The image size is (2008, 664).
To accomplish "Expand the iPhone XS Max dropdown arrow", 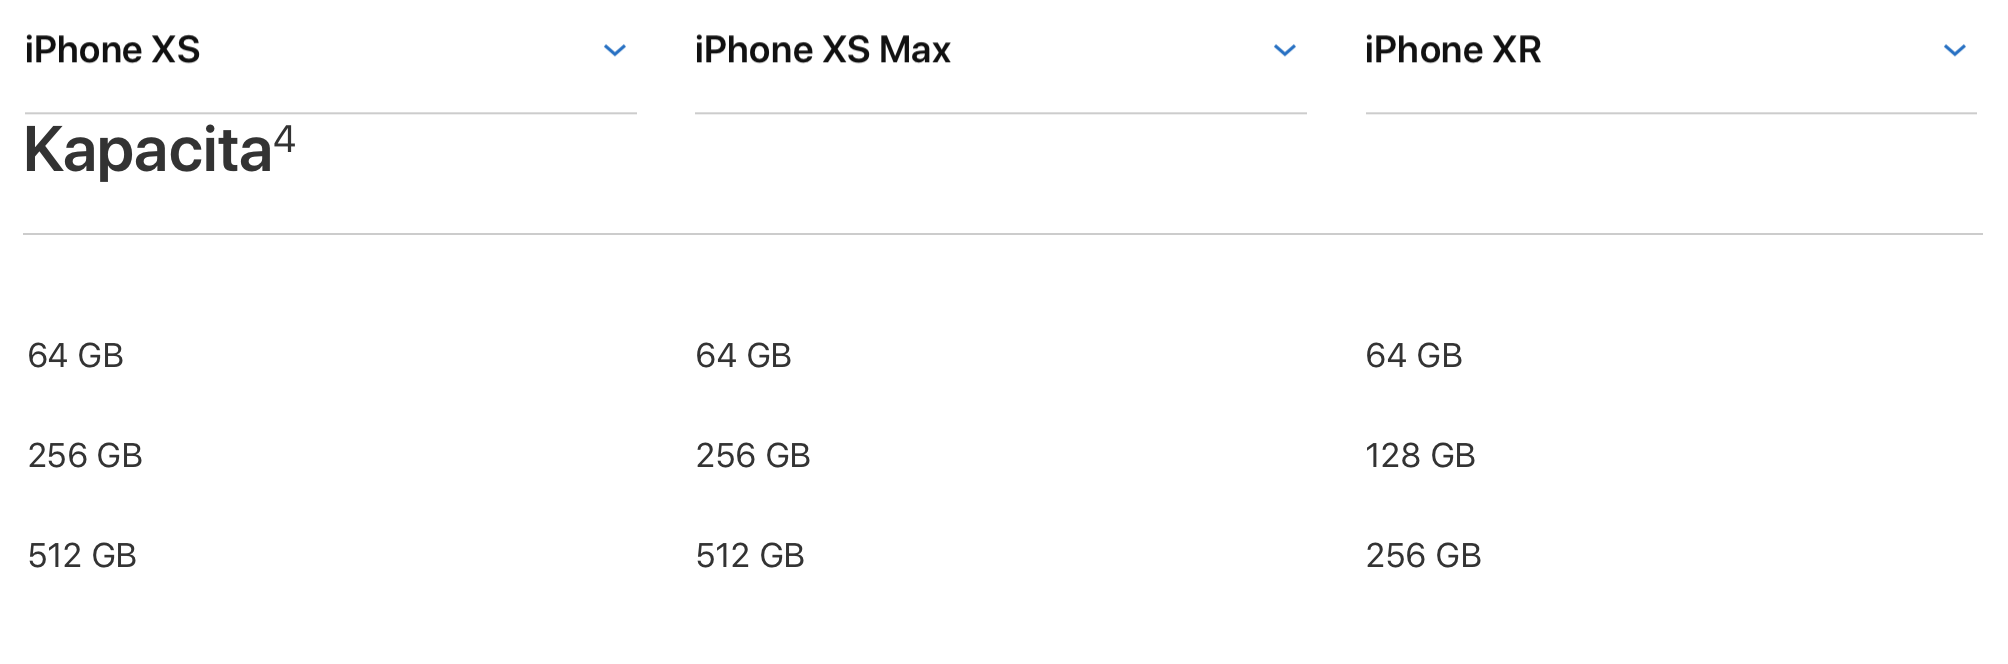I will (1285, 51).
